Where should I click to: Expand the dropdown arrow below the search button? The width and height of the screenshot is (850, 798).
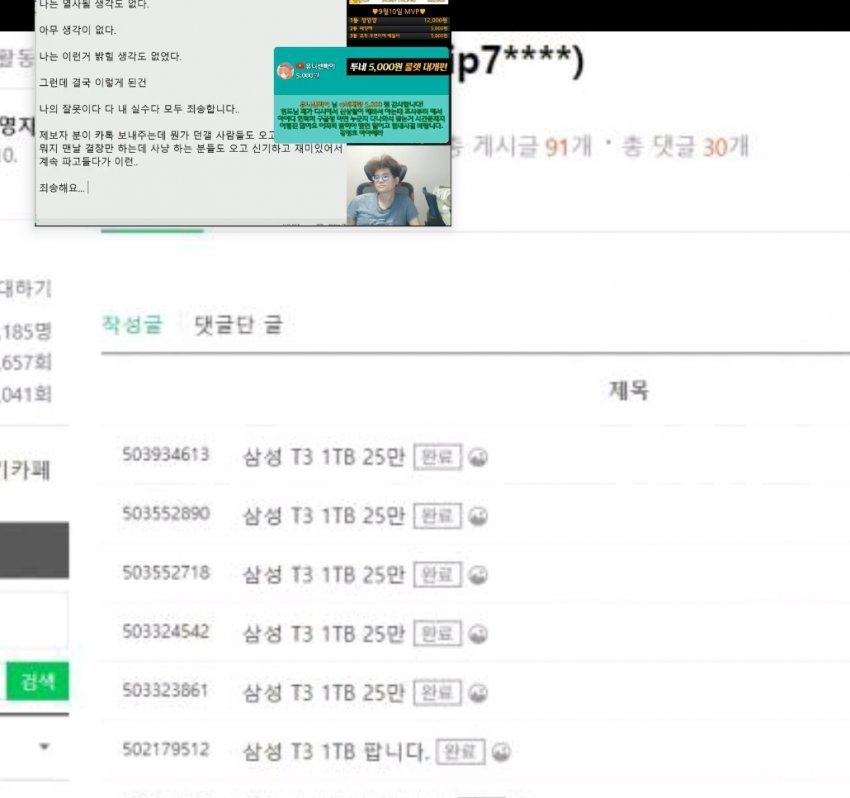pos(45,746)
